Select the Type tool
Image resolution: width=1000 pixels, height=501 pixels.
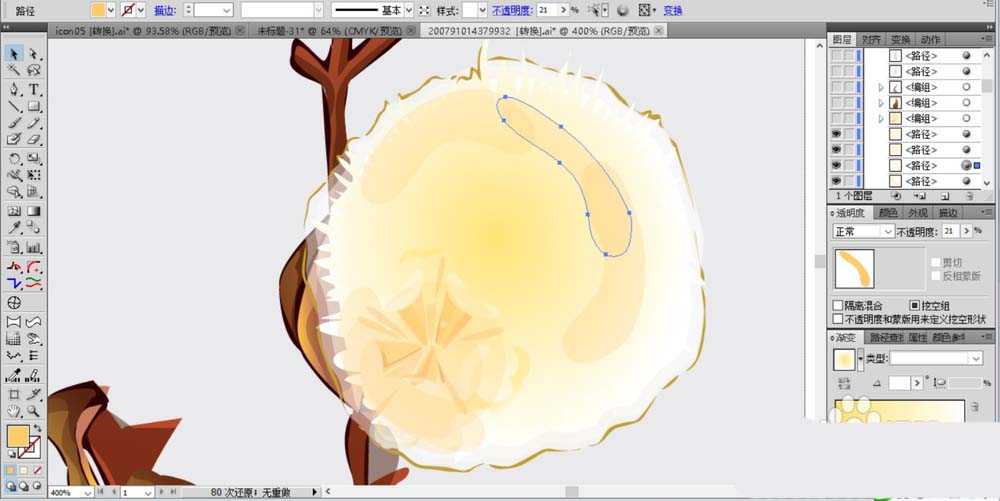(x=34, y=89)
